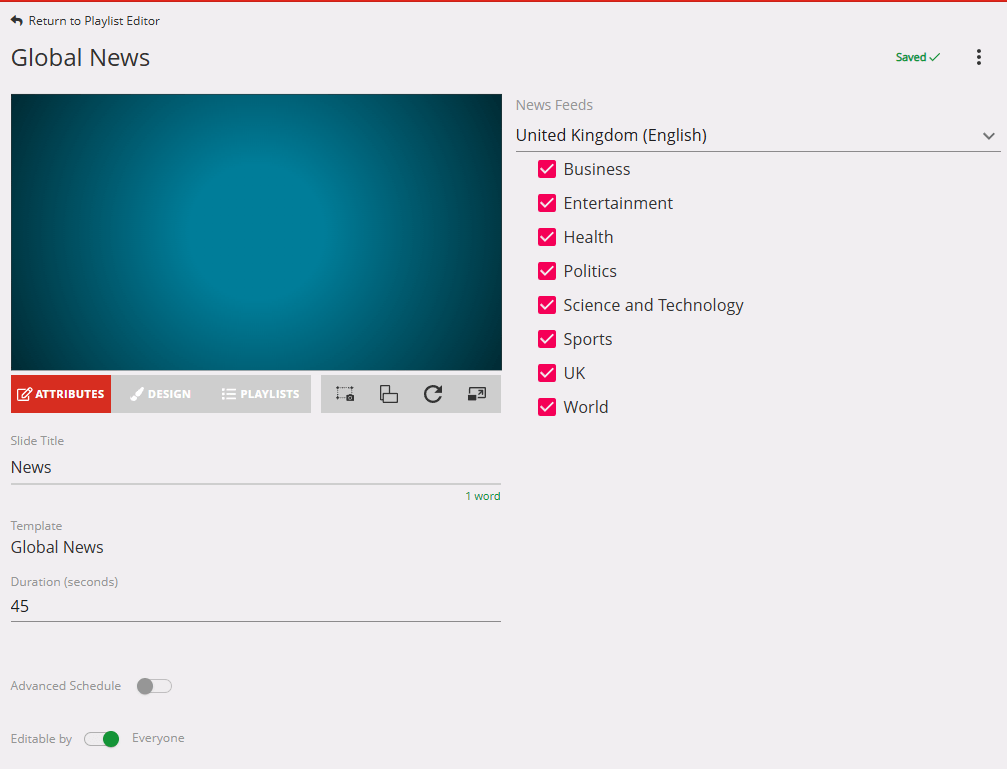
Task: Click the Slide Title text field
Action: (x=255, y=467)
